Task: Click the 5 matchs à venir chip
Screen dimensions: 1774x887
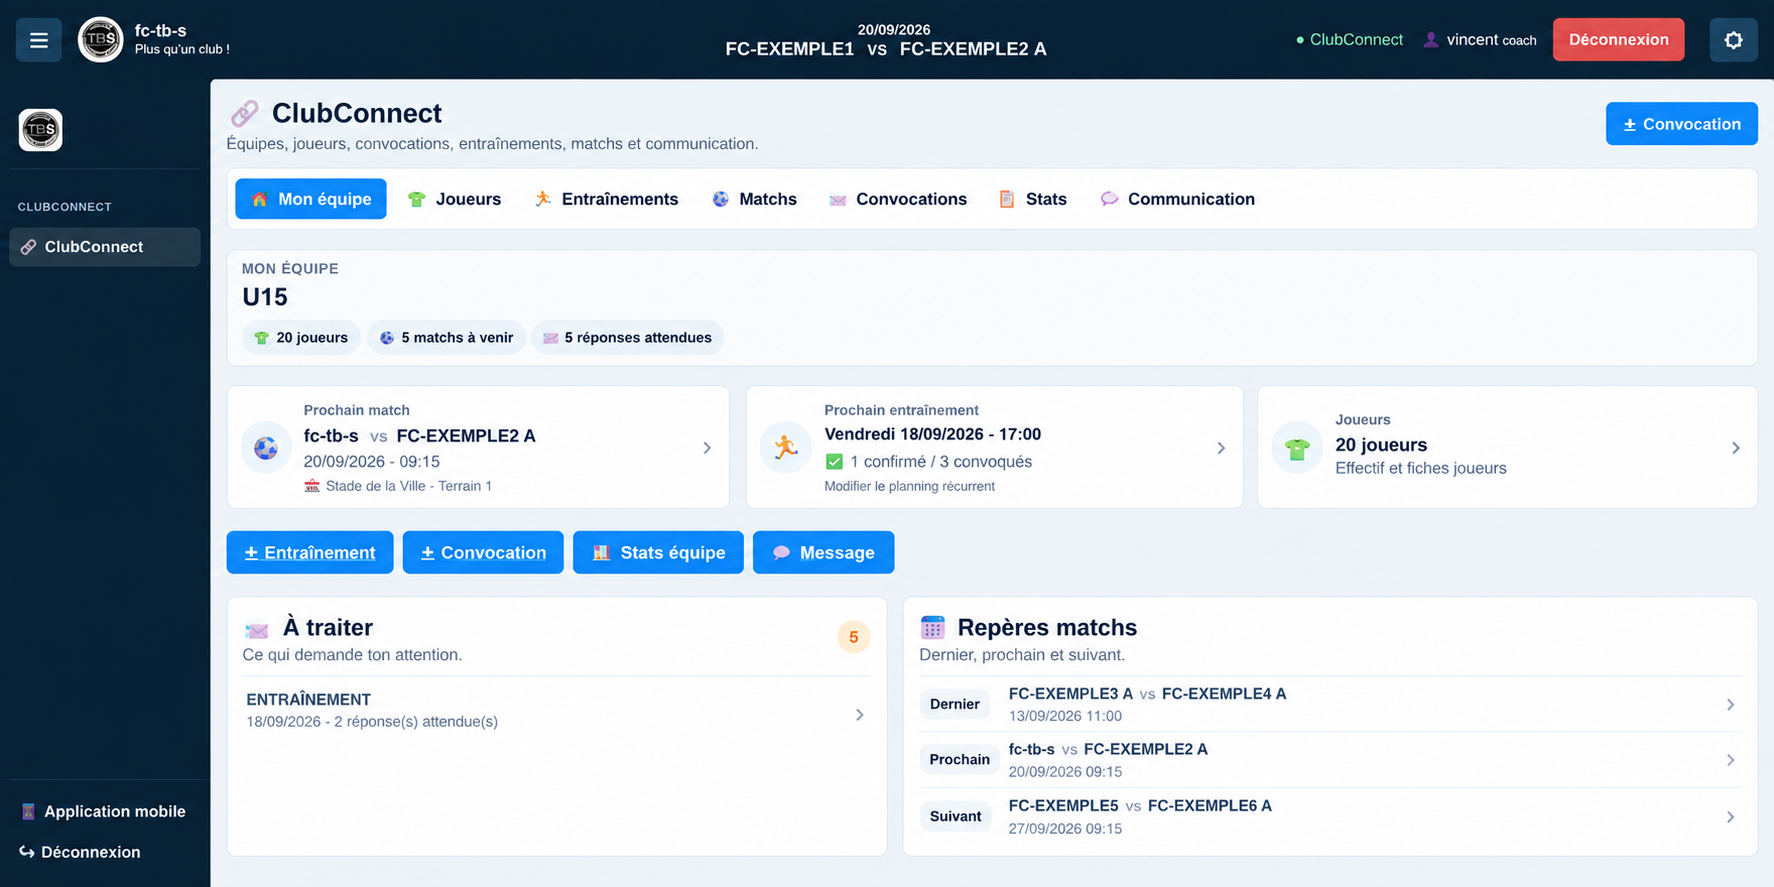Action: click(x=446, y=338)
